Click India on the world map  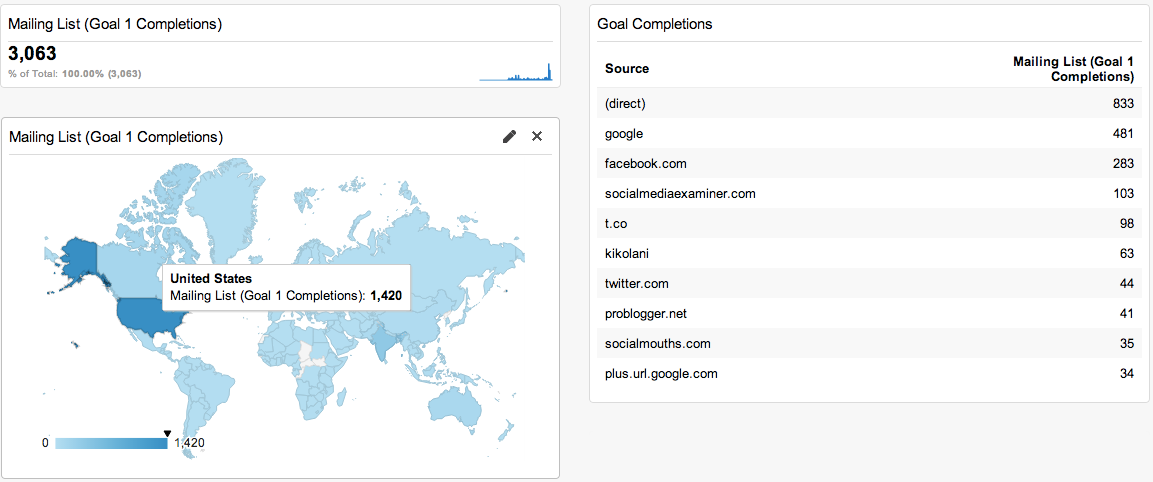click(384, 343)
